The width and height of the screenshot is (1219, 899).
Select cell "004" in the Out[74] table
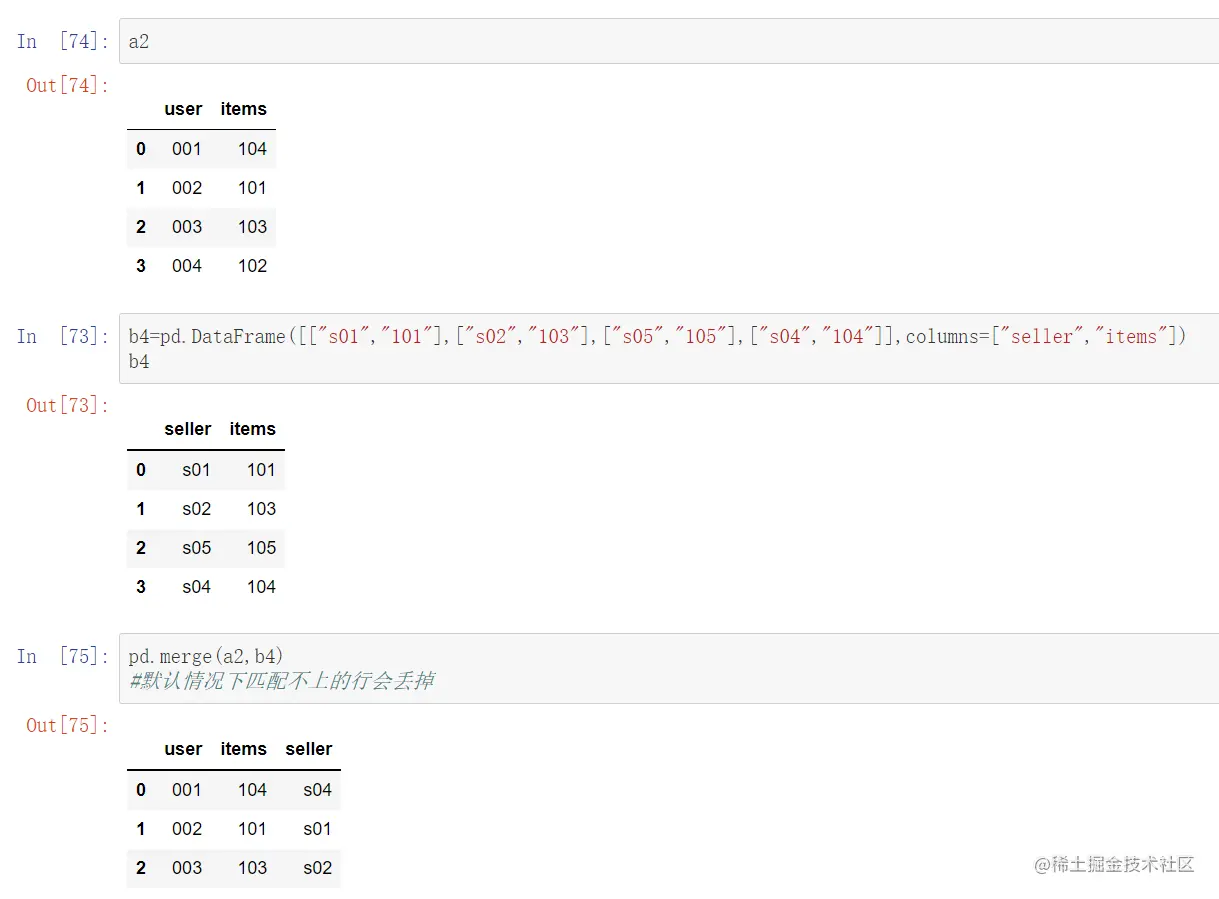click(x=187, y=266)
